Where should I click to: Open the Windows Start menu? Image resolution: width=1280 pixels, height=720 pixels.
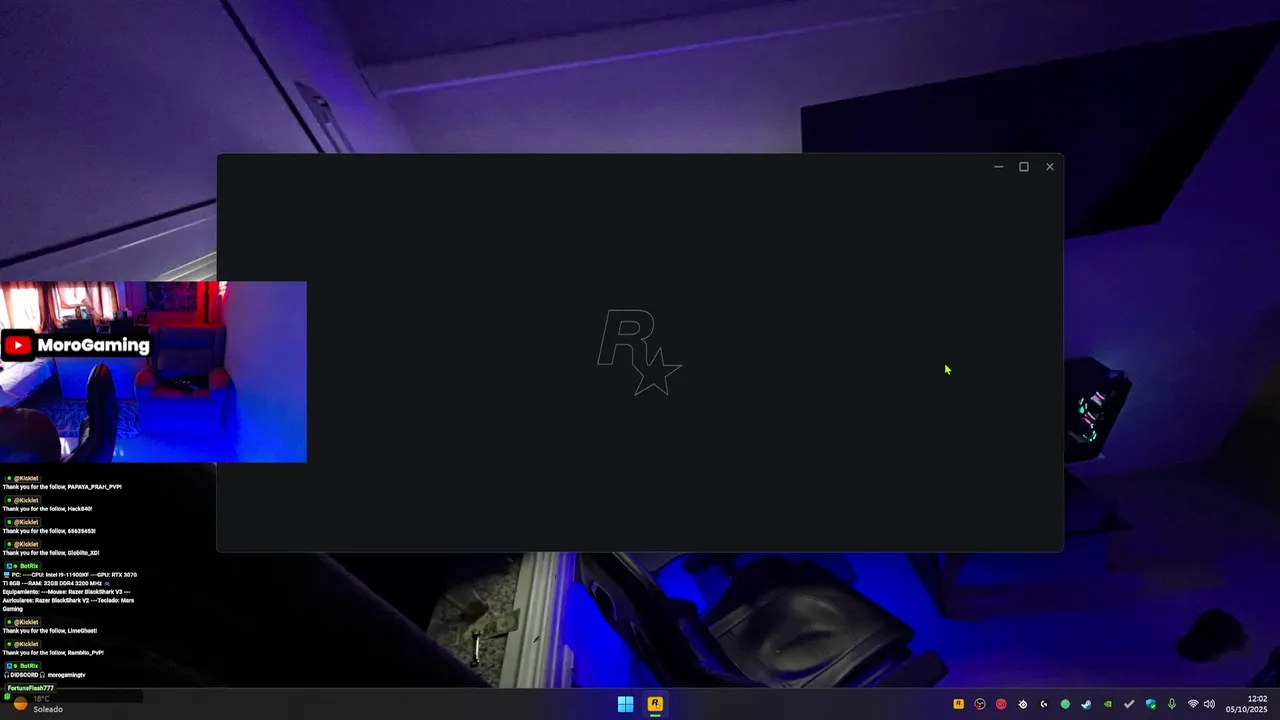[x=625, y=704]
